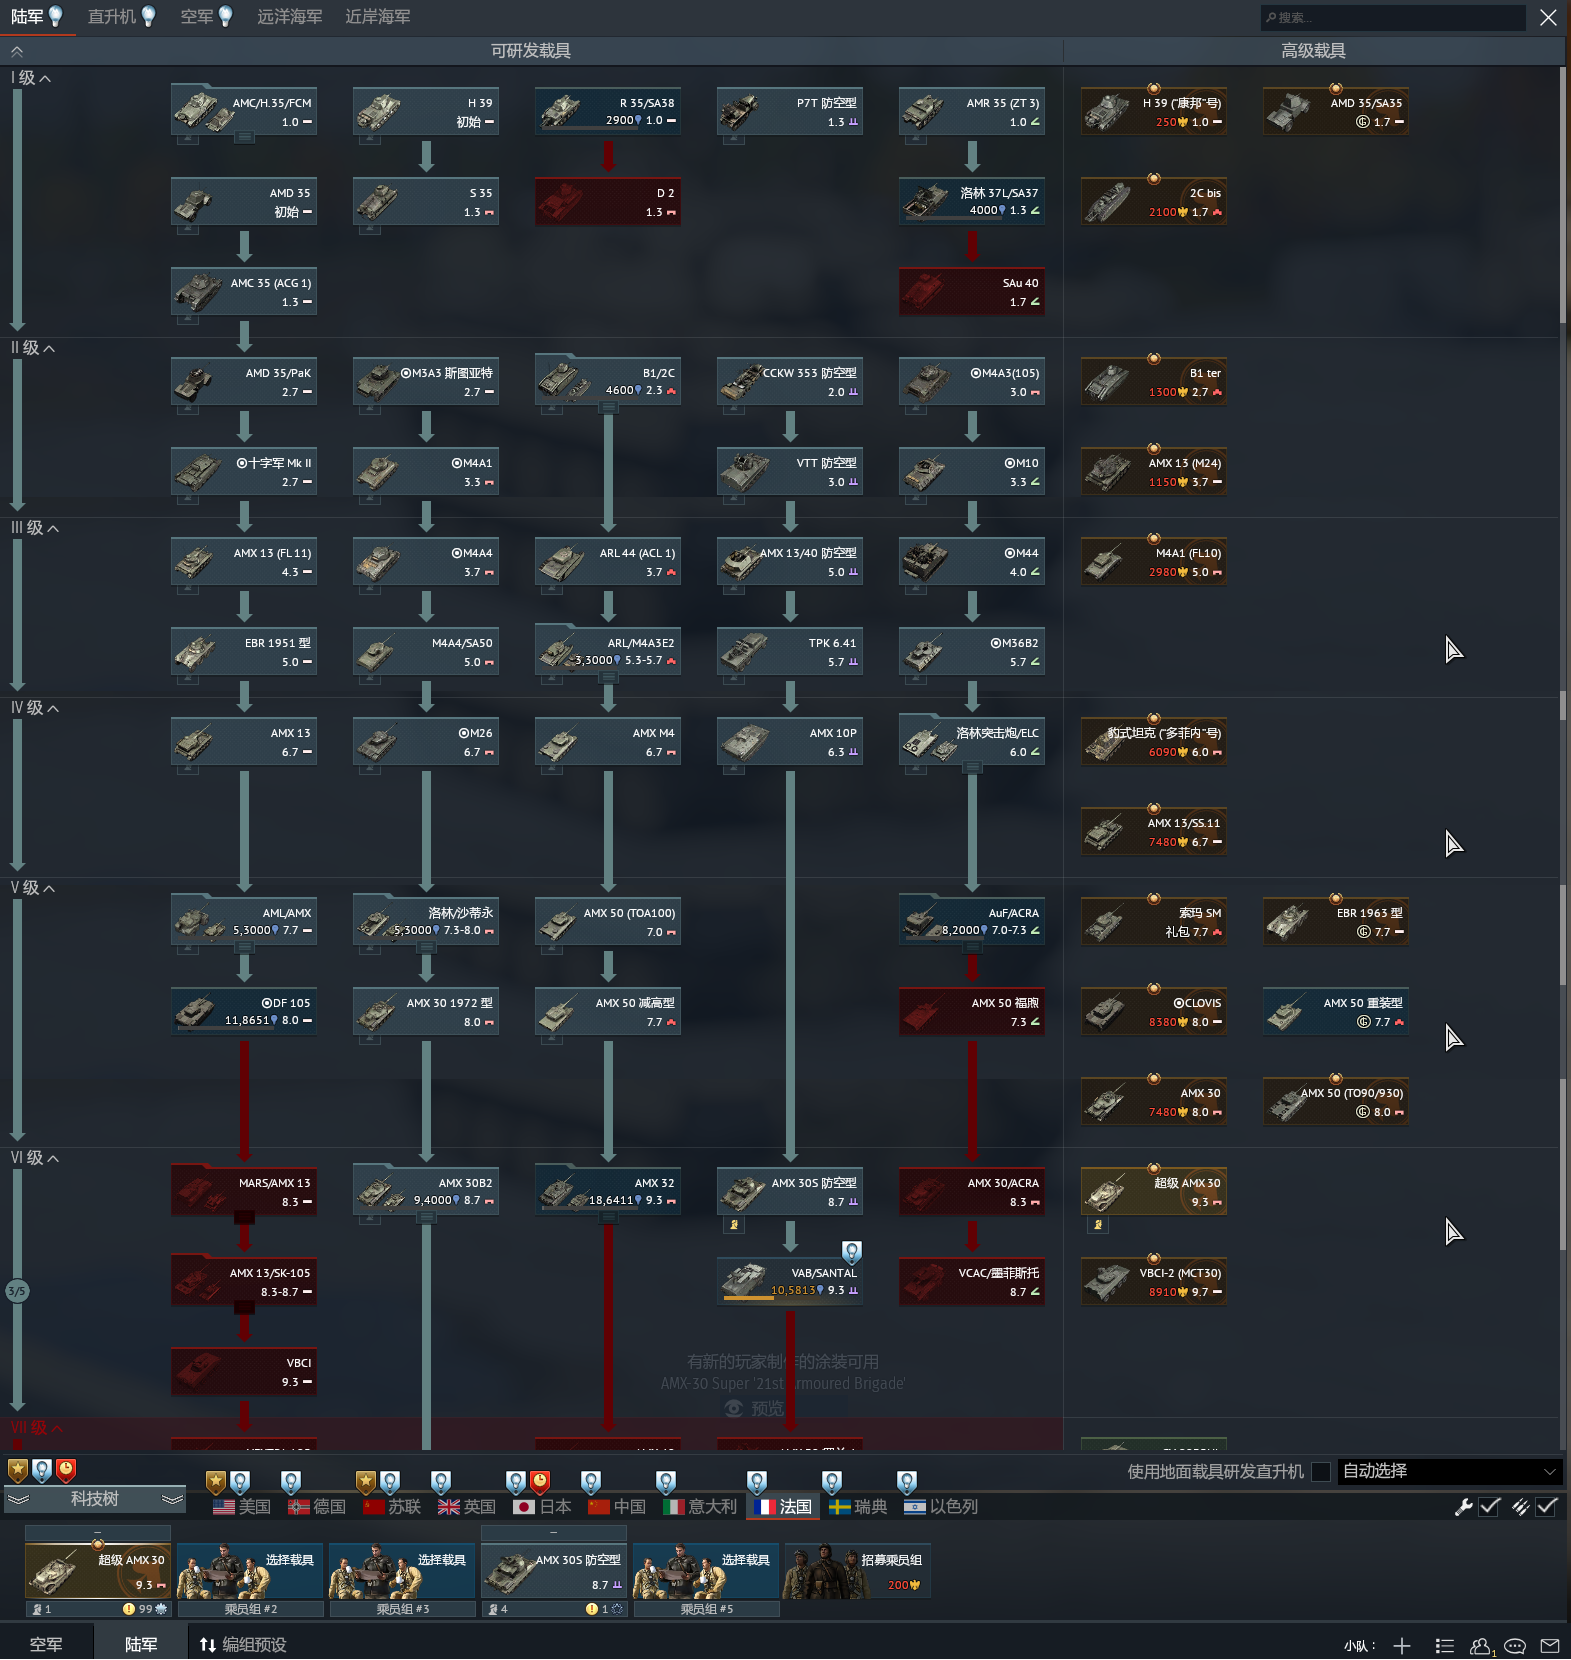The height and width of the screenshot is (1660, 1571).
Task: Click the right vertical scrollbar
Action: click(1562, 195)
